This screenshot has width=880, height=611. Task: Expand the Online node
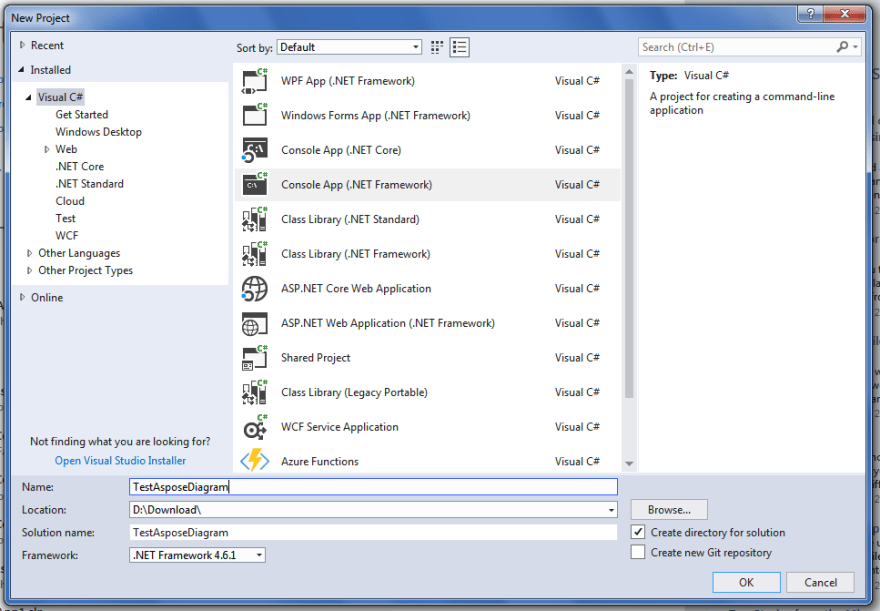click(x=22, y=297)
